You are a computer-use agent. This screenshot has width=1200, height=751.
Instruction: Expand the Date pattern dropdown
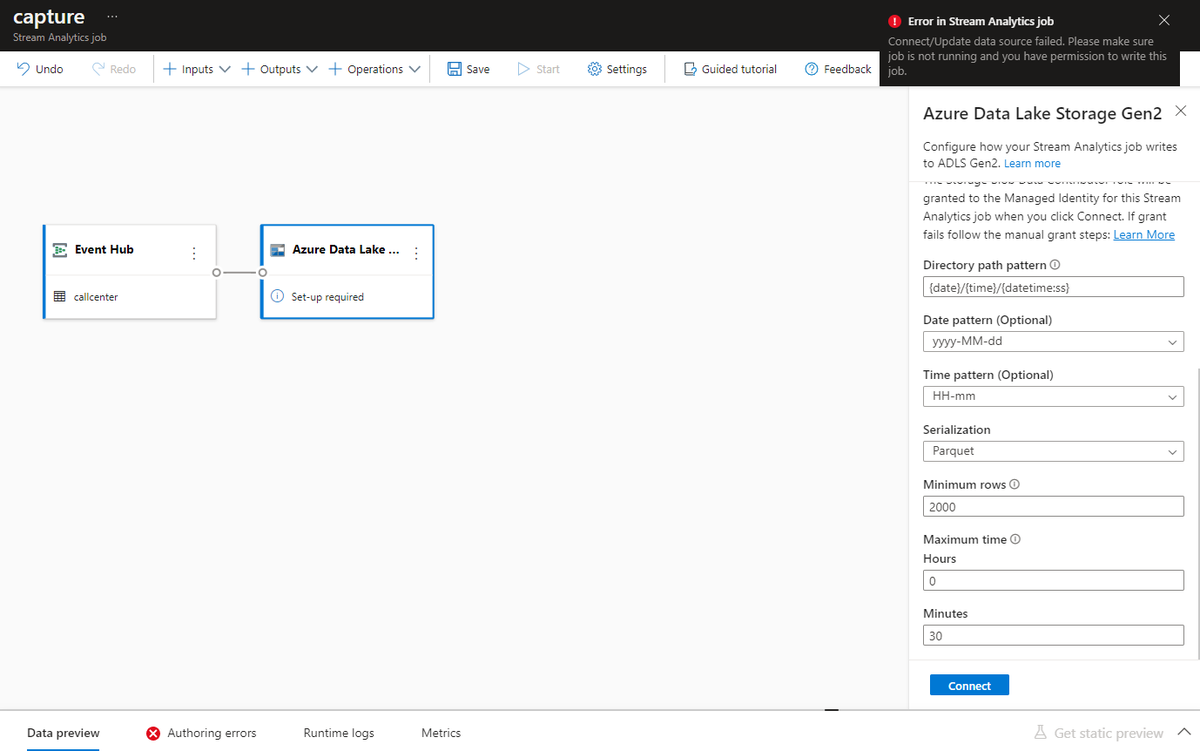point(1053,342)
